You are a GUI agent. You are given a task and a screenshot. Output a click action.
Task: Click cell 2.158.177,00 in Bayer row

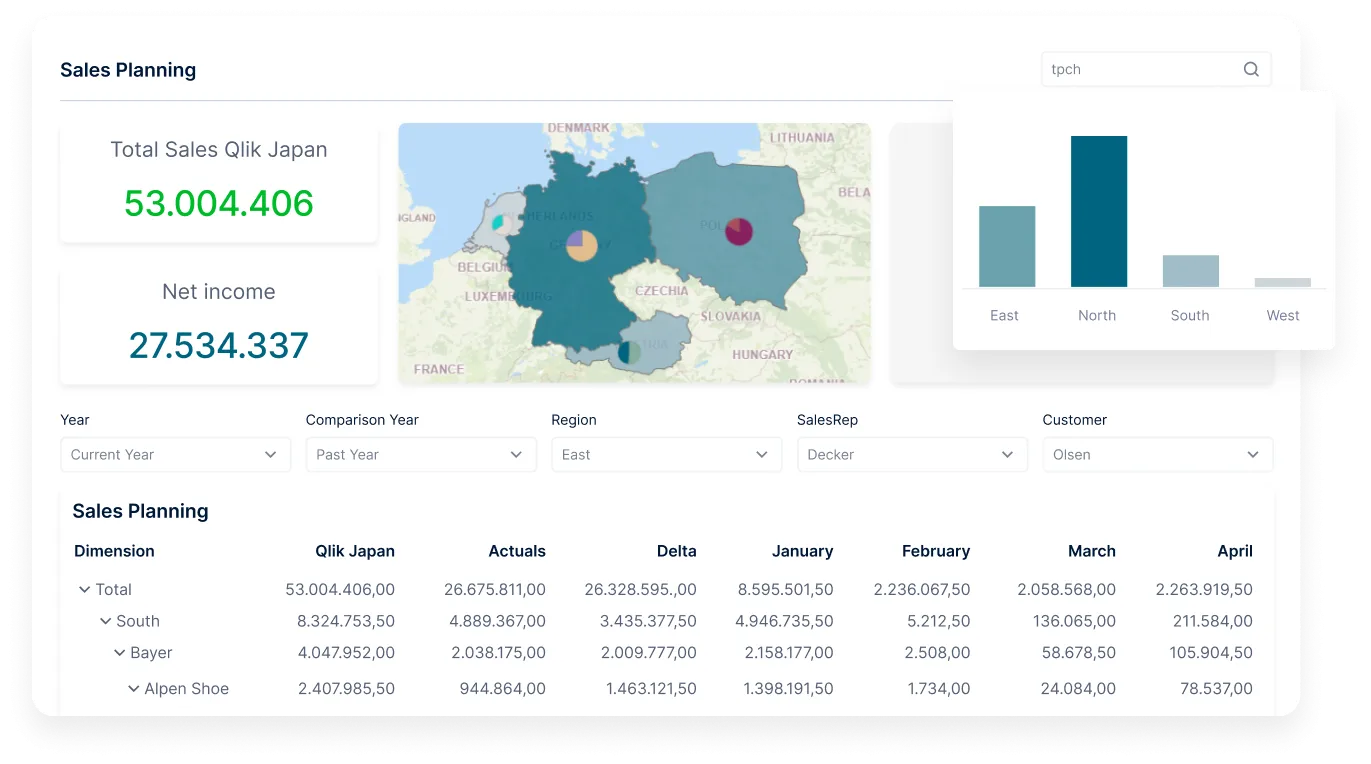[x=789, y=653]
